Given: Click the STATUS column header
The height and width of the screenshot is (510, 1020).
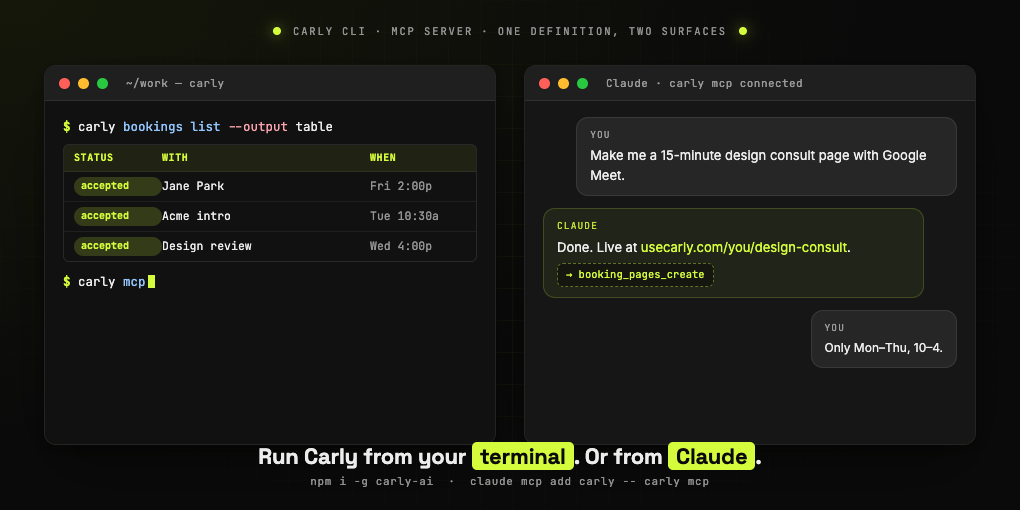Looking at the screenshot, I should point(94,157).
